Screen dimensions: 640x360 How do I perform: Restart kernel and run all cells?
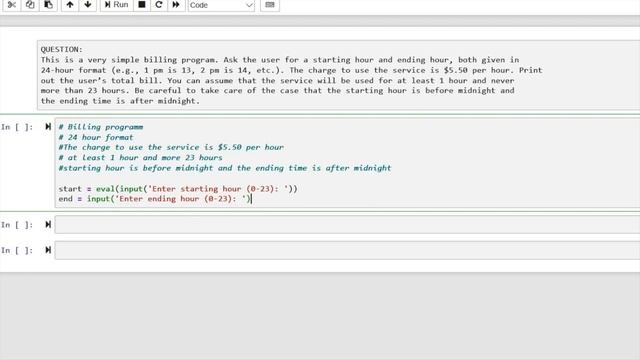pos(176,5)
